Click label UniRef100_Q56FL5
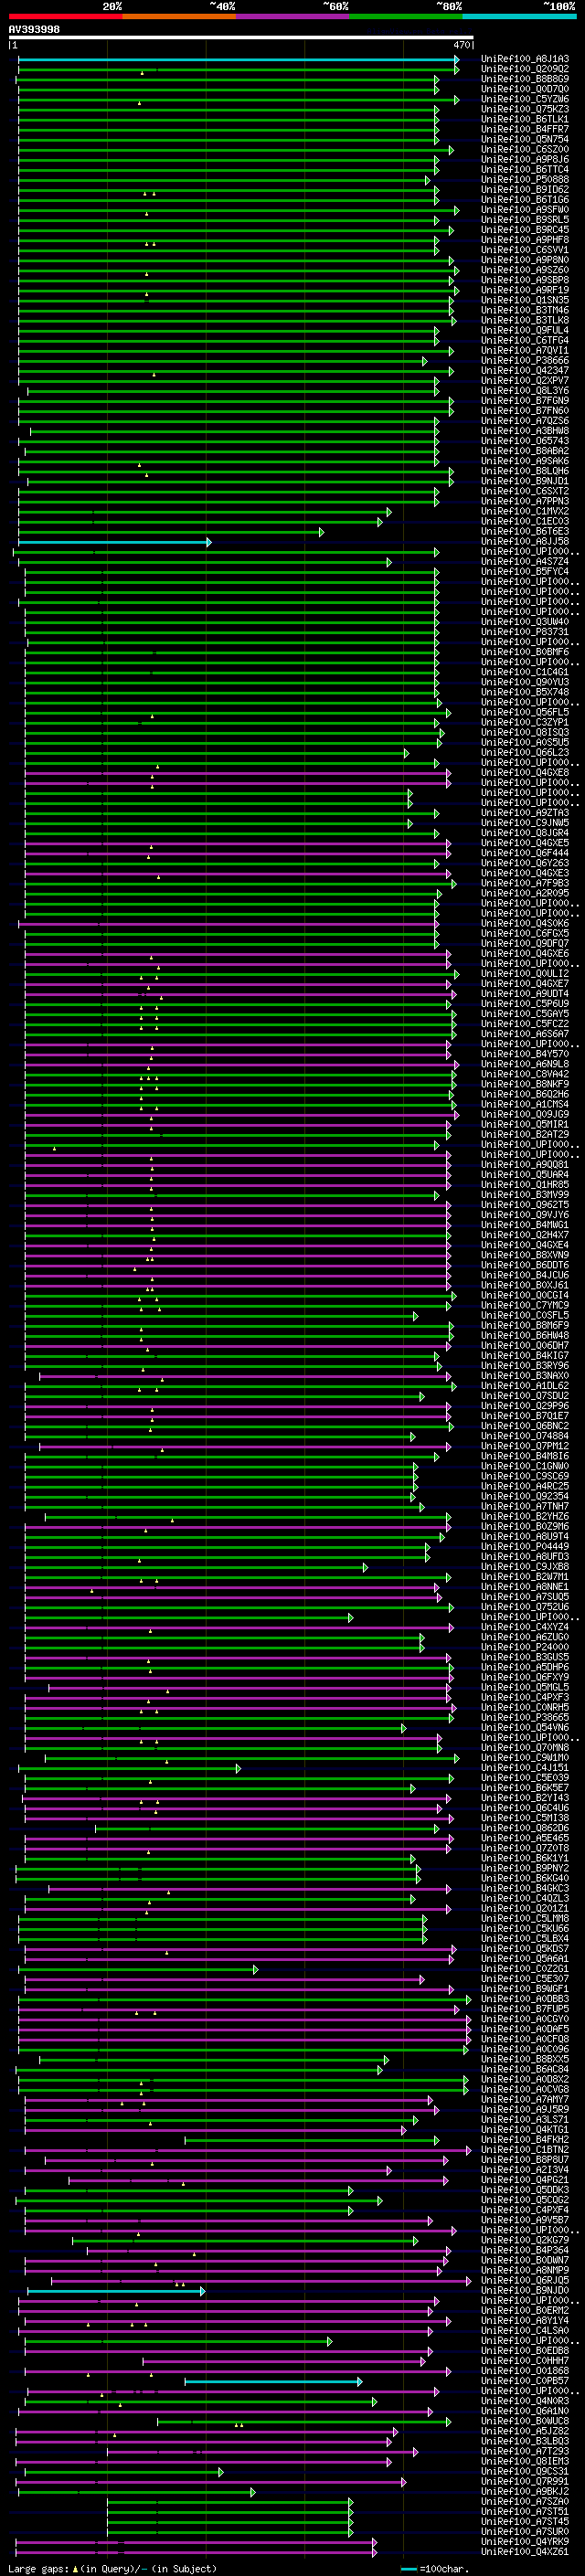Image resolution: width=585 pixels, height=2576 pixels. (x=525, y=712)
